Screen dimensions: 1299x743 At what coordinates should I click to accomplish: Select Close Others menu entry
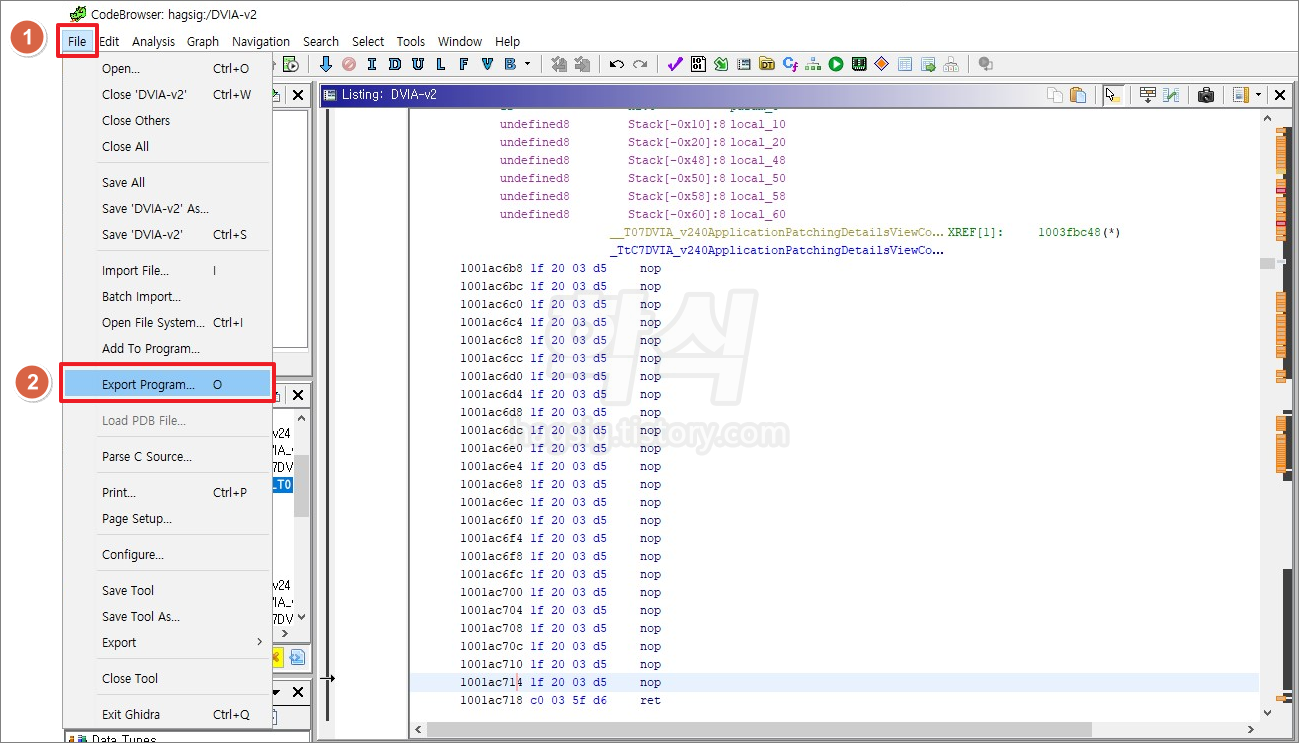coord(167,121)
